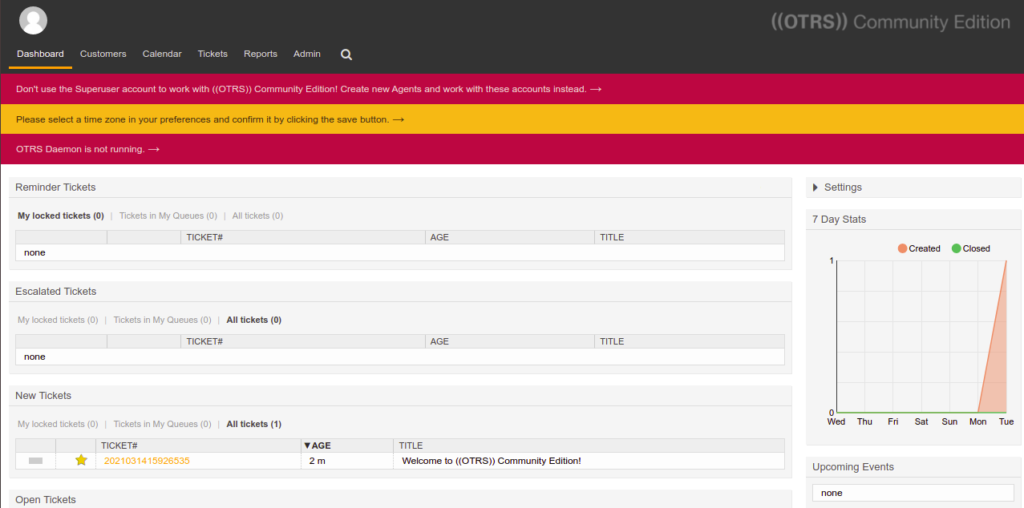Follow the Superuser account warning link
Image resolution: width=1024 pixels, height=508 pixels.
point(308,89)
